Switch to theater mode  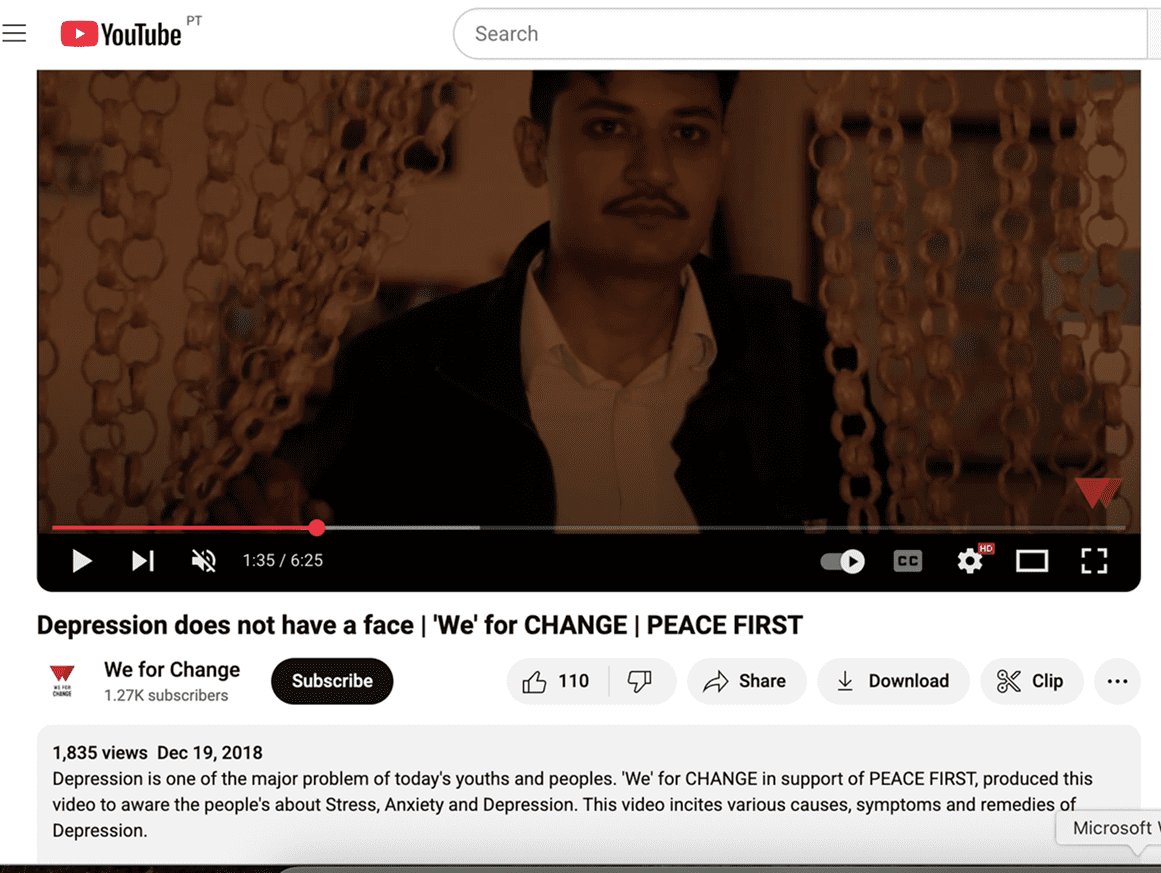click(x=1031, y=561)
